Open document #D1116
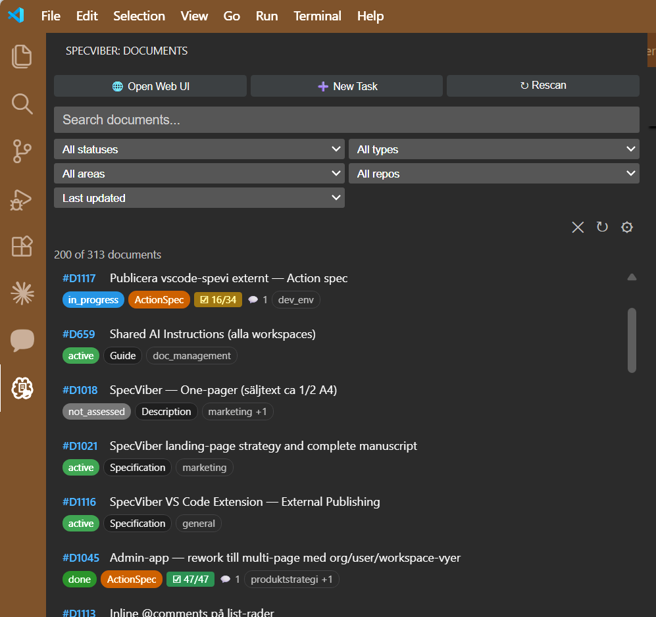656x617 pixels. point(79,502)
